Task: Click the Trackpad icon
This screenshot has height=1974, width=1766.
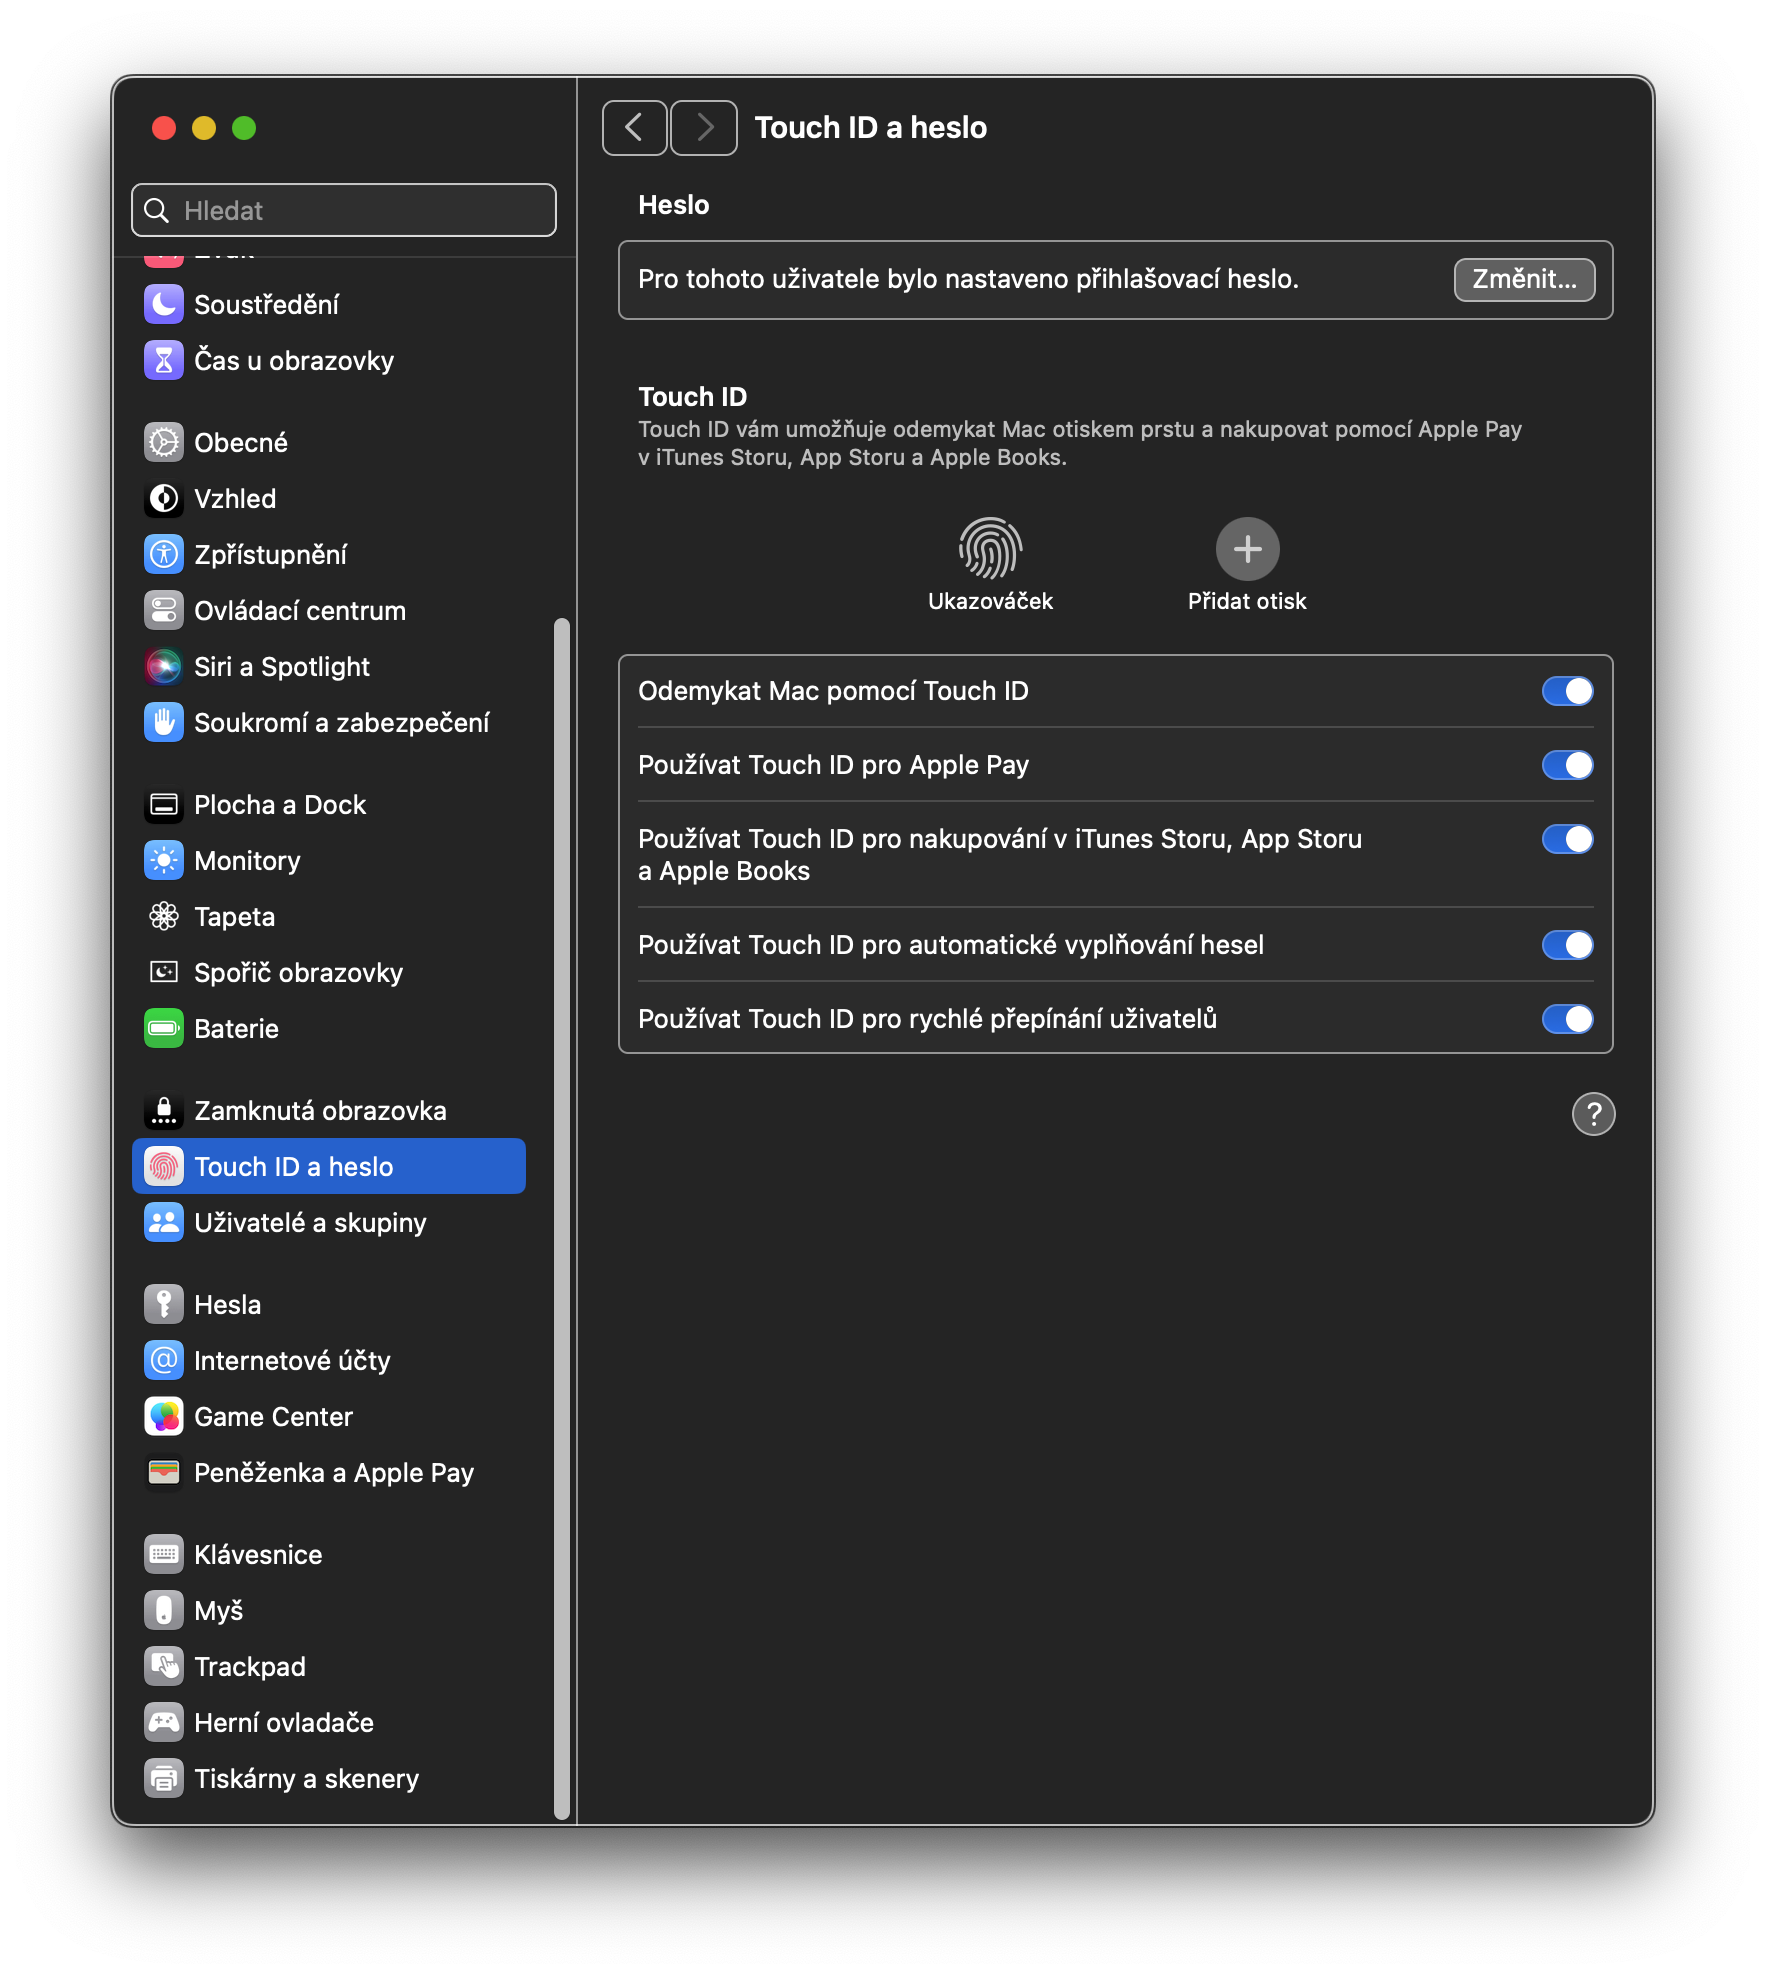Action: 164,1666
